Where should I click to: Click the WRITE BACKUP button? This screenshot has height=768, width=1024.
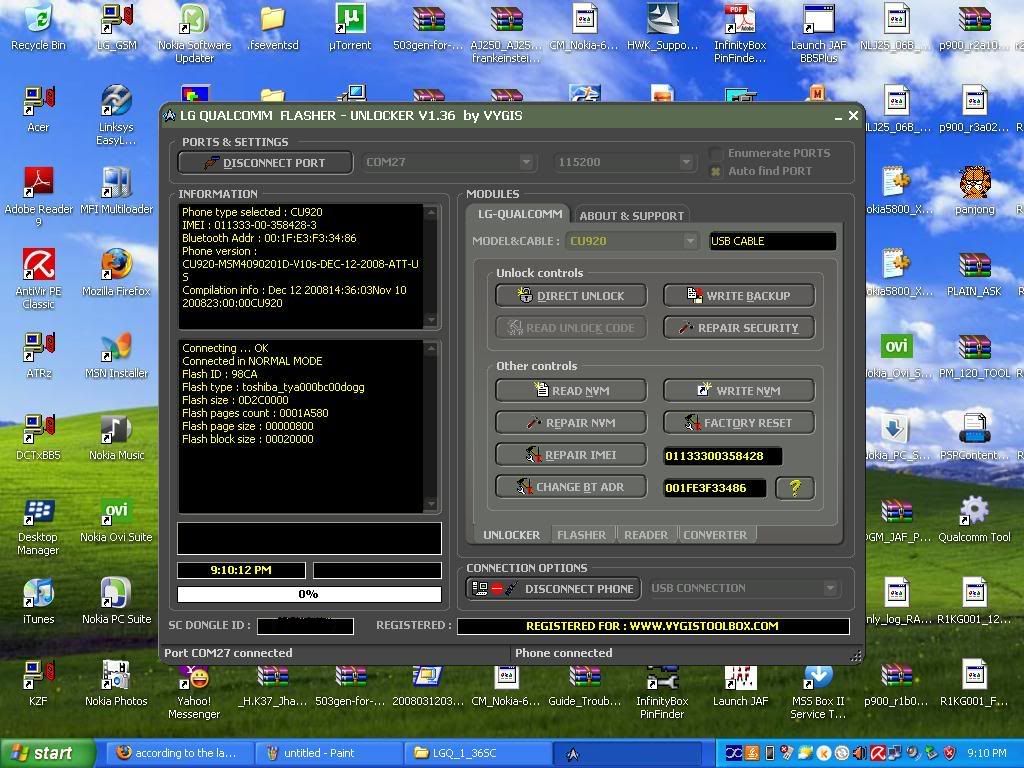[739, 296]
